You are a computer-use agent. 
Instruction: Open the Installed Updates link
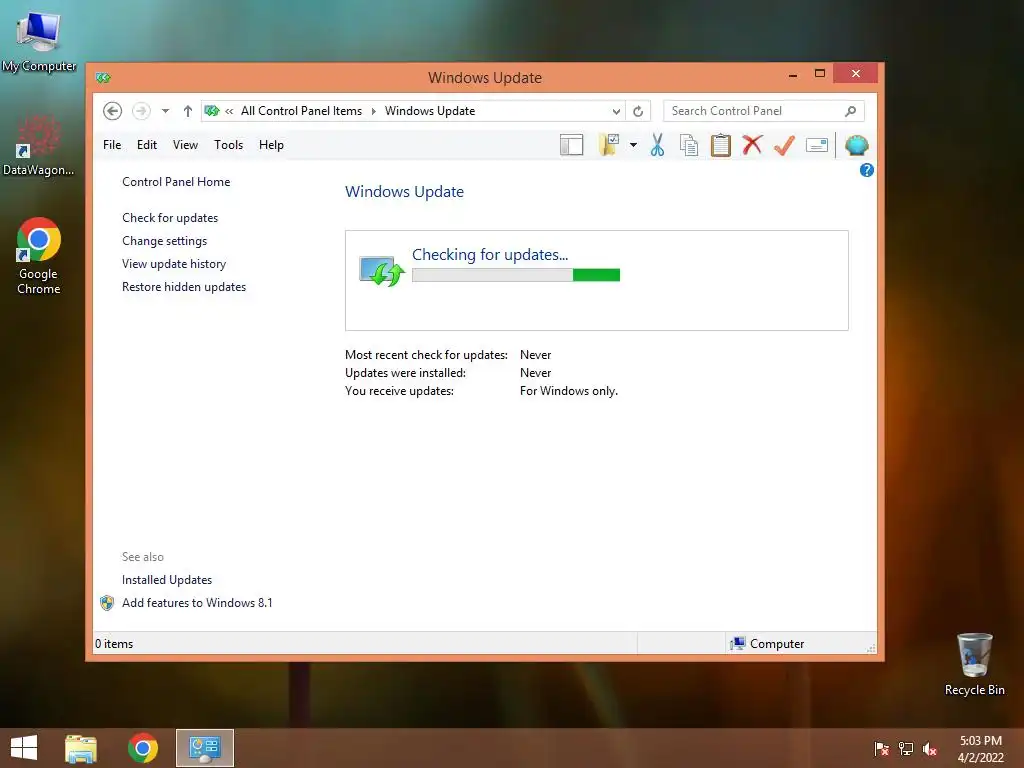pos(167,580)
